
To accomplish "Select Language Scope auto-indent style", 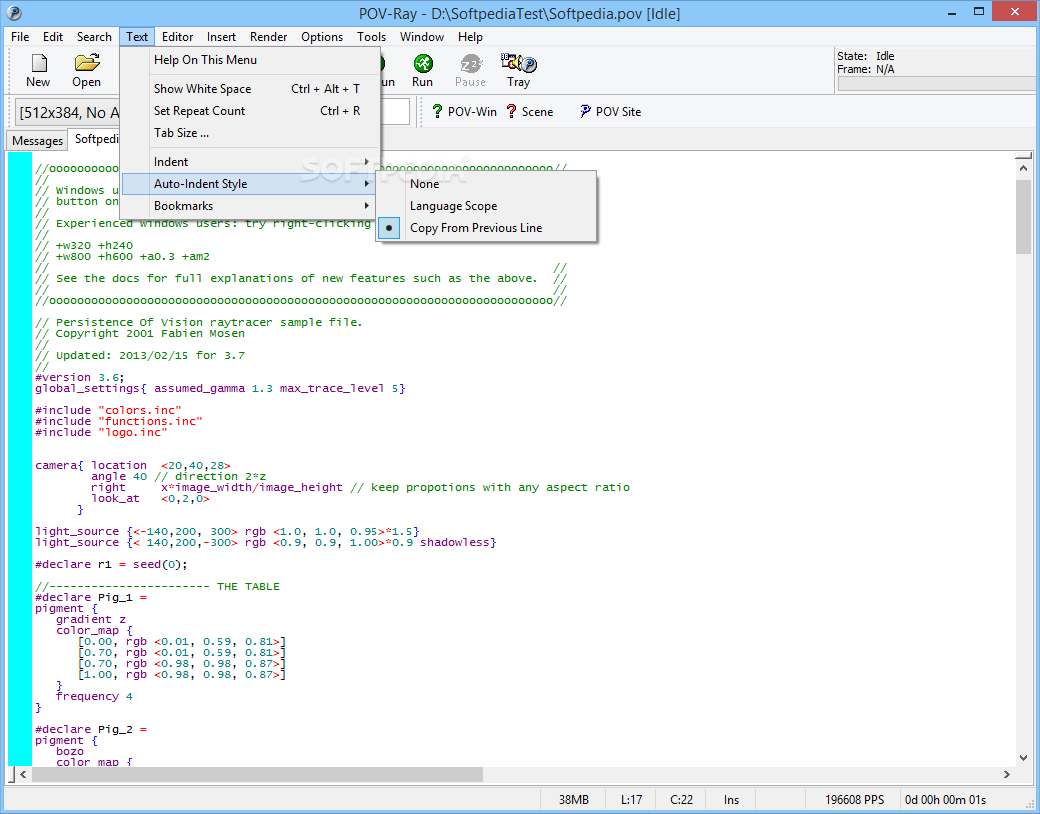I will click(x=486, y=206).
